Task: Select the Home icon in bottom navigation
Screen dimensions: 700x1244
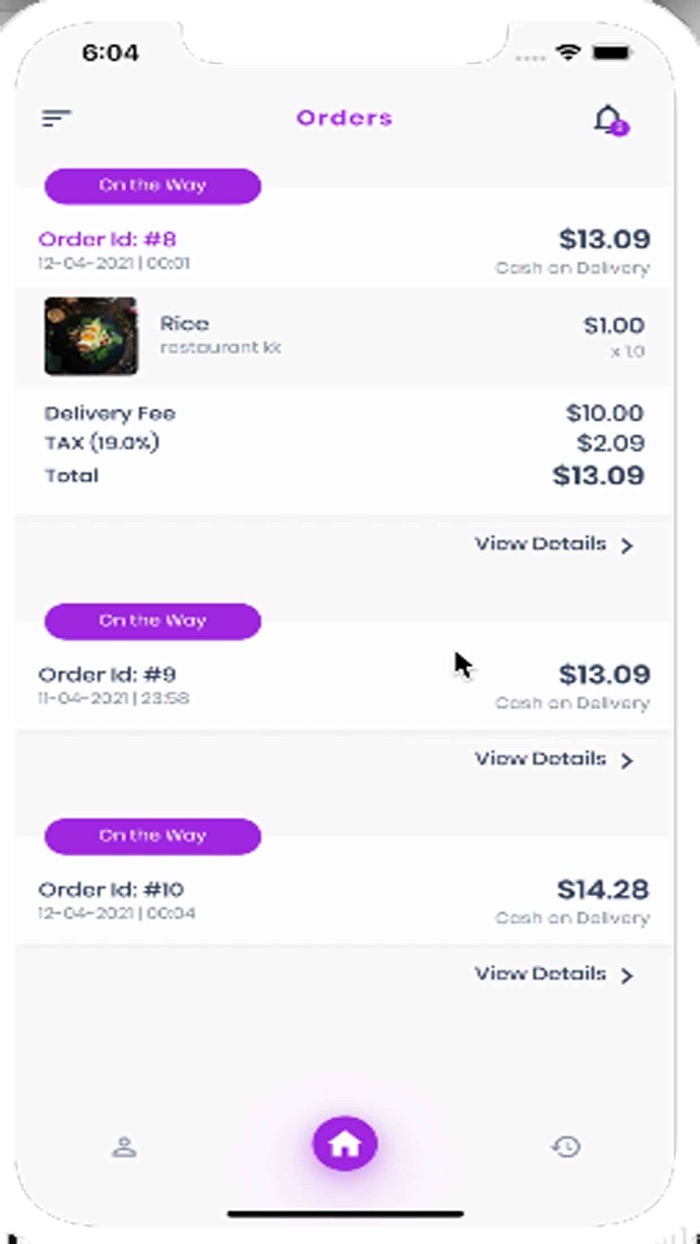Action: [x=344, y=1141]
